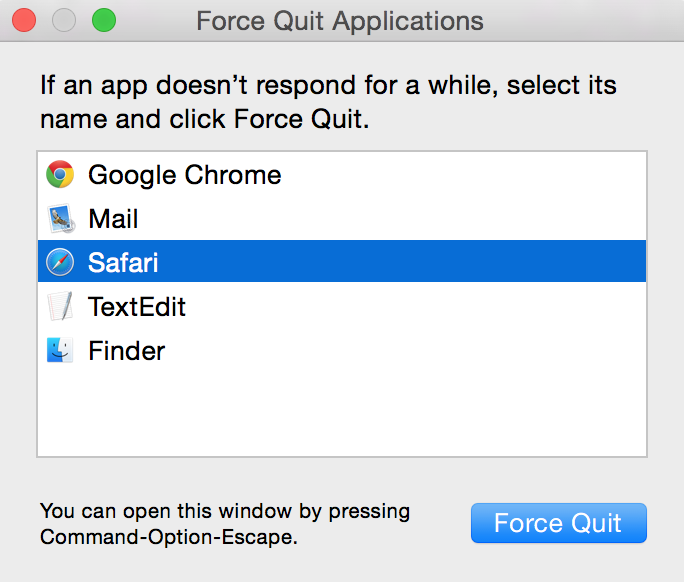The image size is (684, 582).
Task: Click the blue Force Quit button
Action: [559, 523]
